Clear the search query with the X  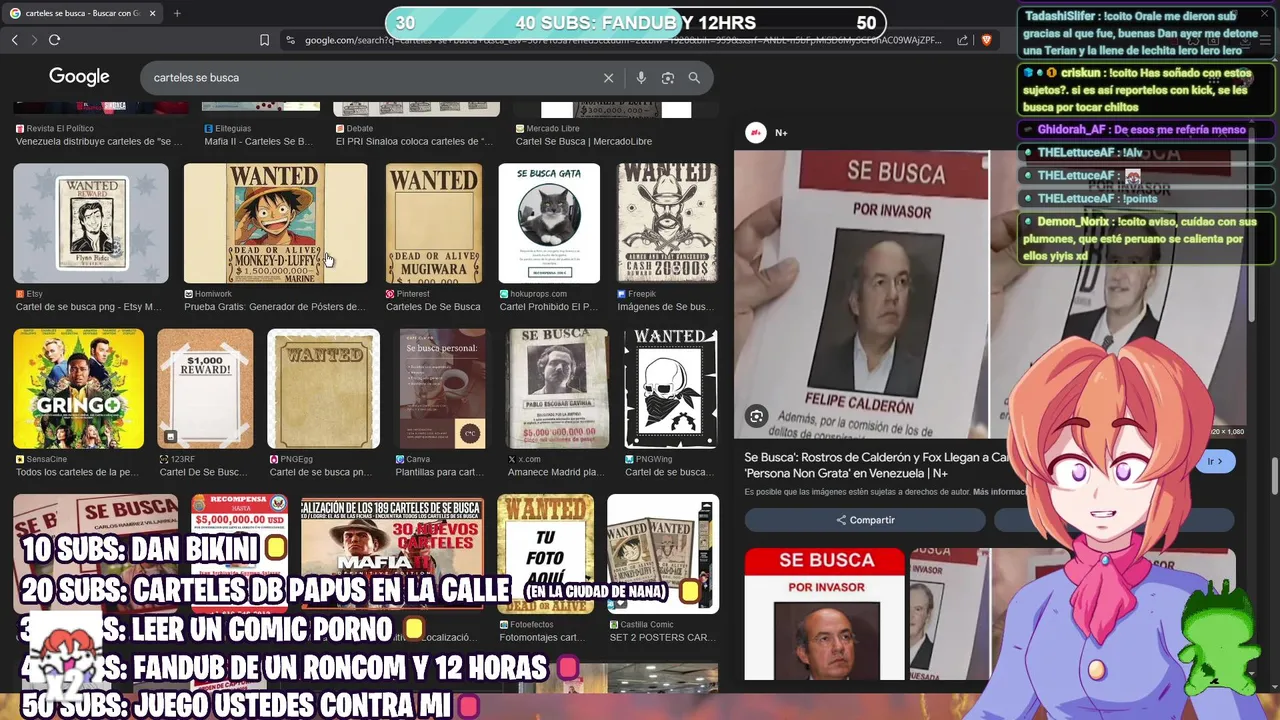[x=608, y=77]
